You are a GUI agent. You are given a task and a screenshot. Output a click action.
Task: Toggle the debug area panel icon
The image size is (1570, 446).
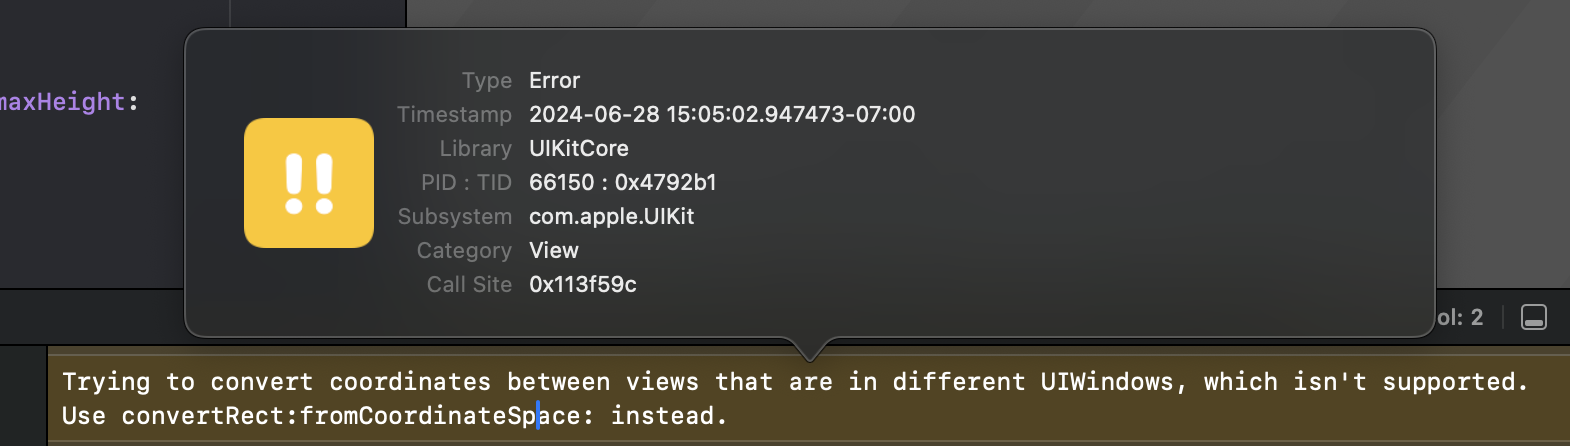1533,317
